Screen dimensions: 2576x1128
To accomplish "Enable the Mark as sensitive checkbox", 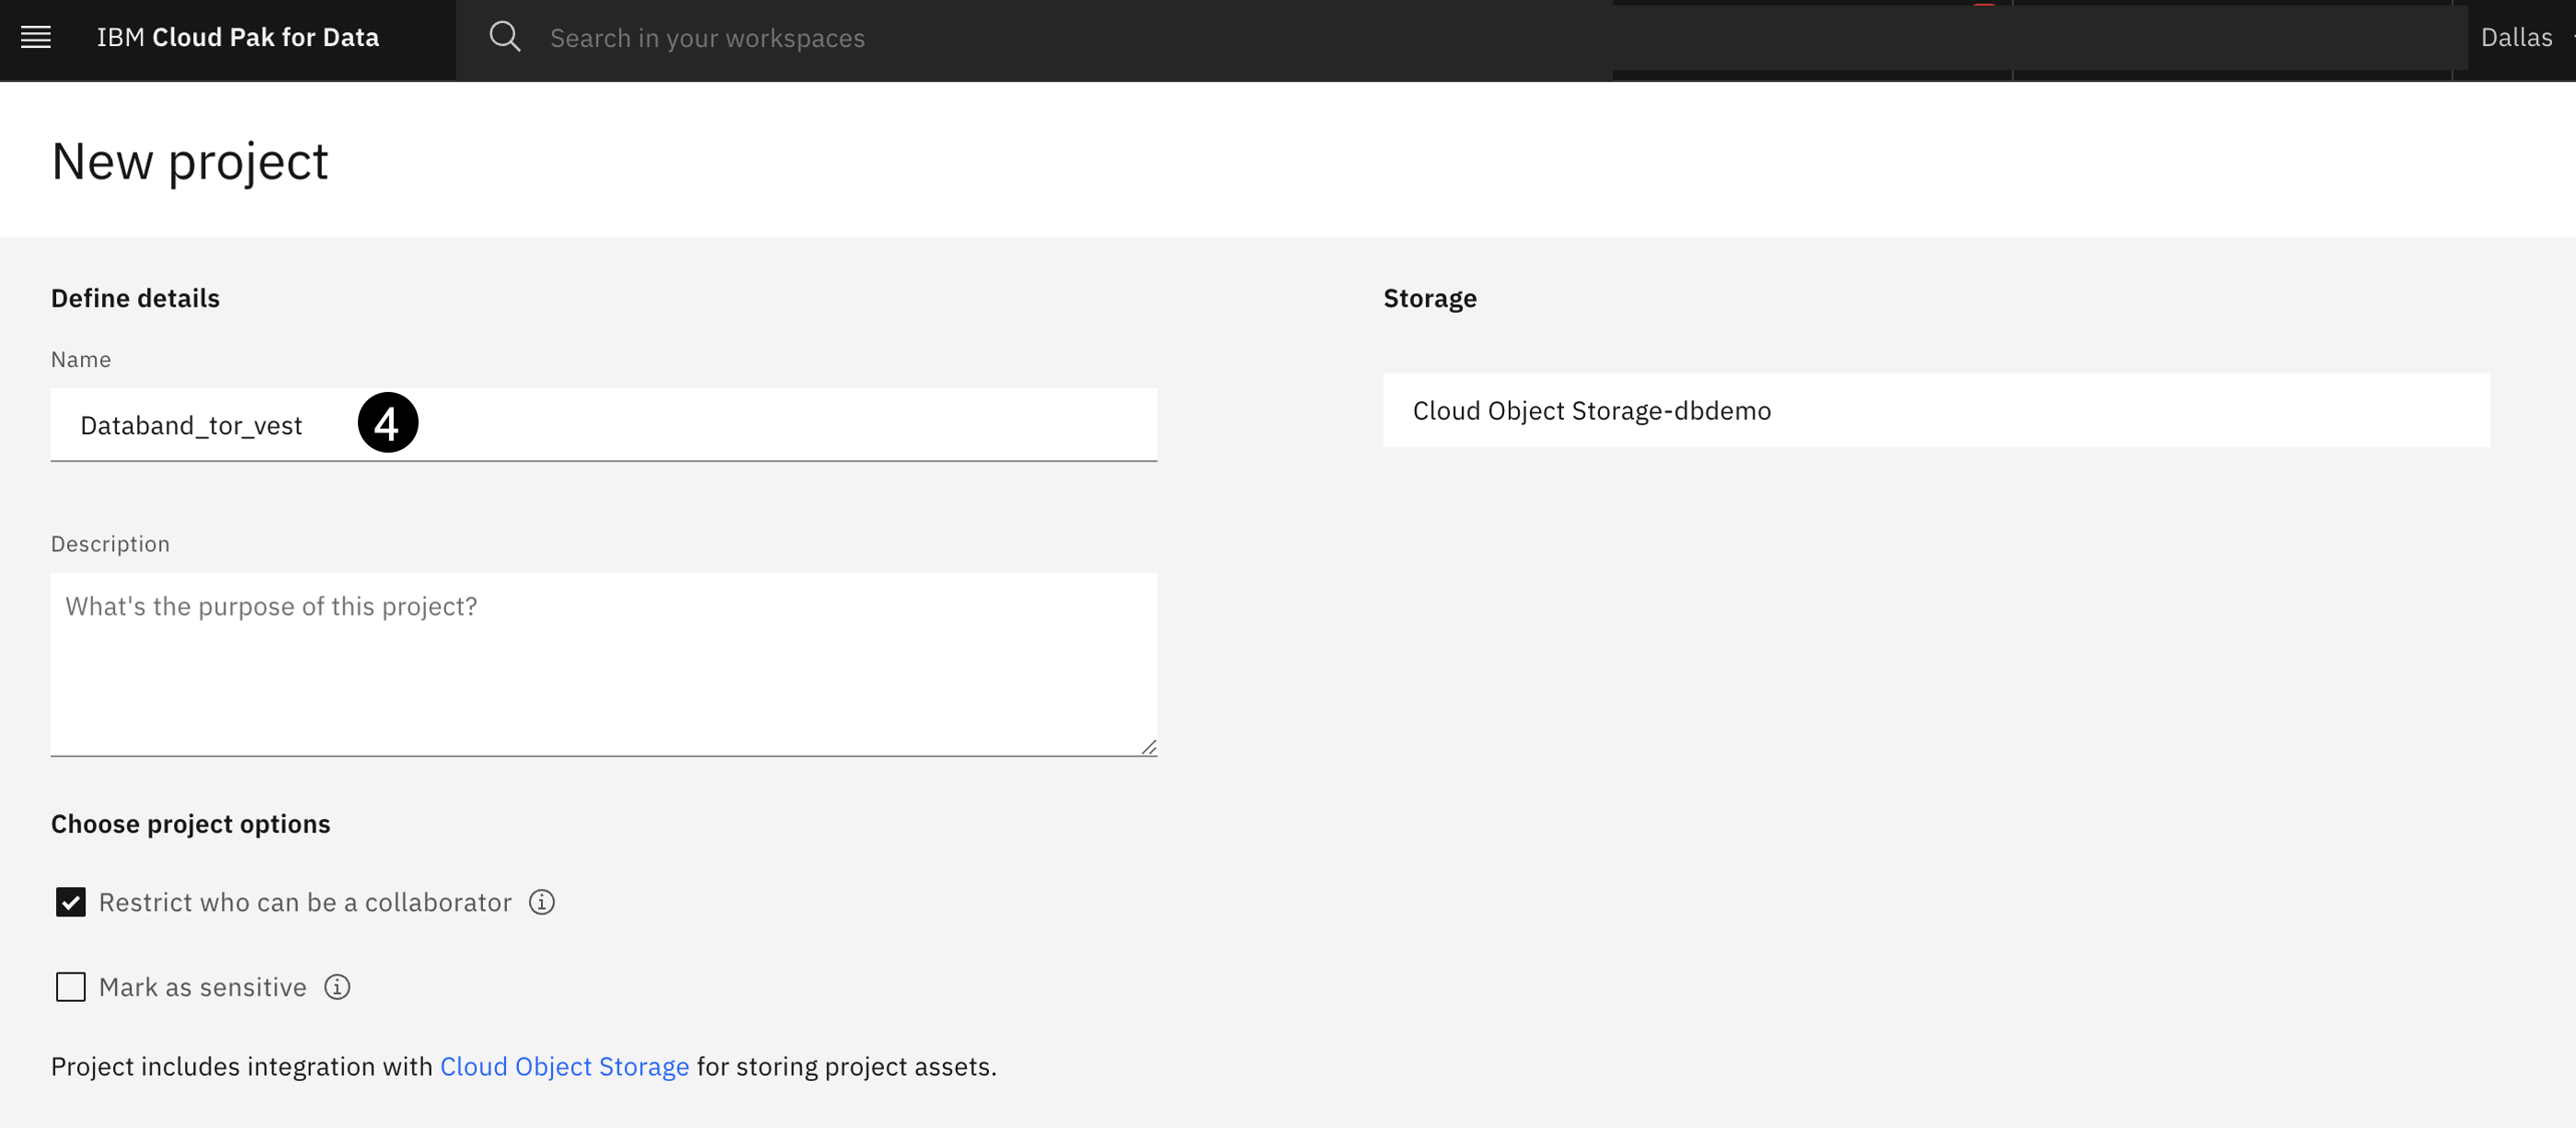I will tap(71, 987).
